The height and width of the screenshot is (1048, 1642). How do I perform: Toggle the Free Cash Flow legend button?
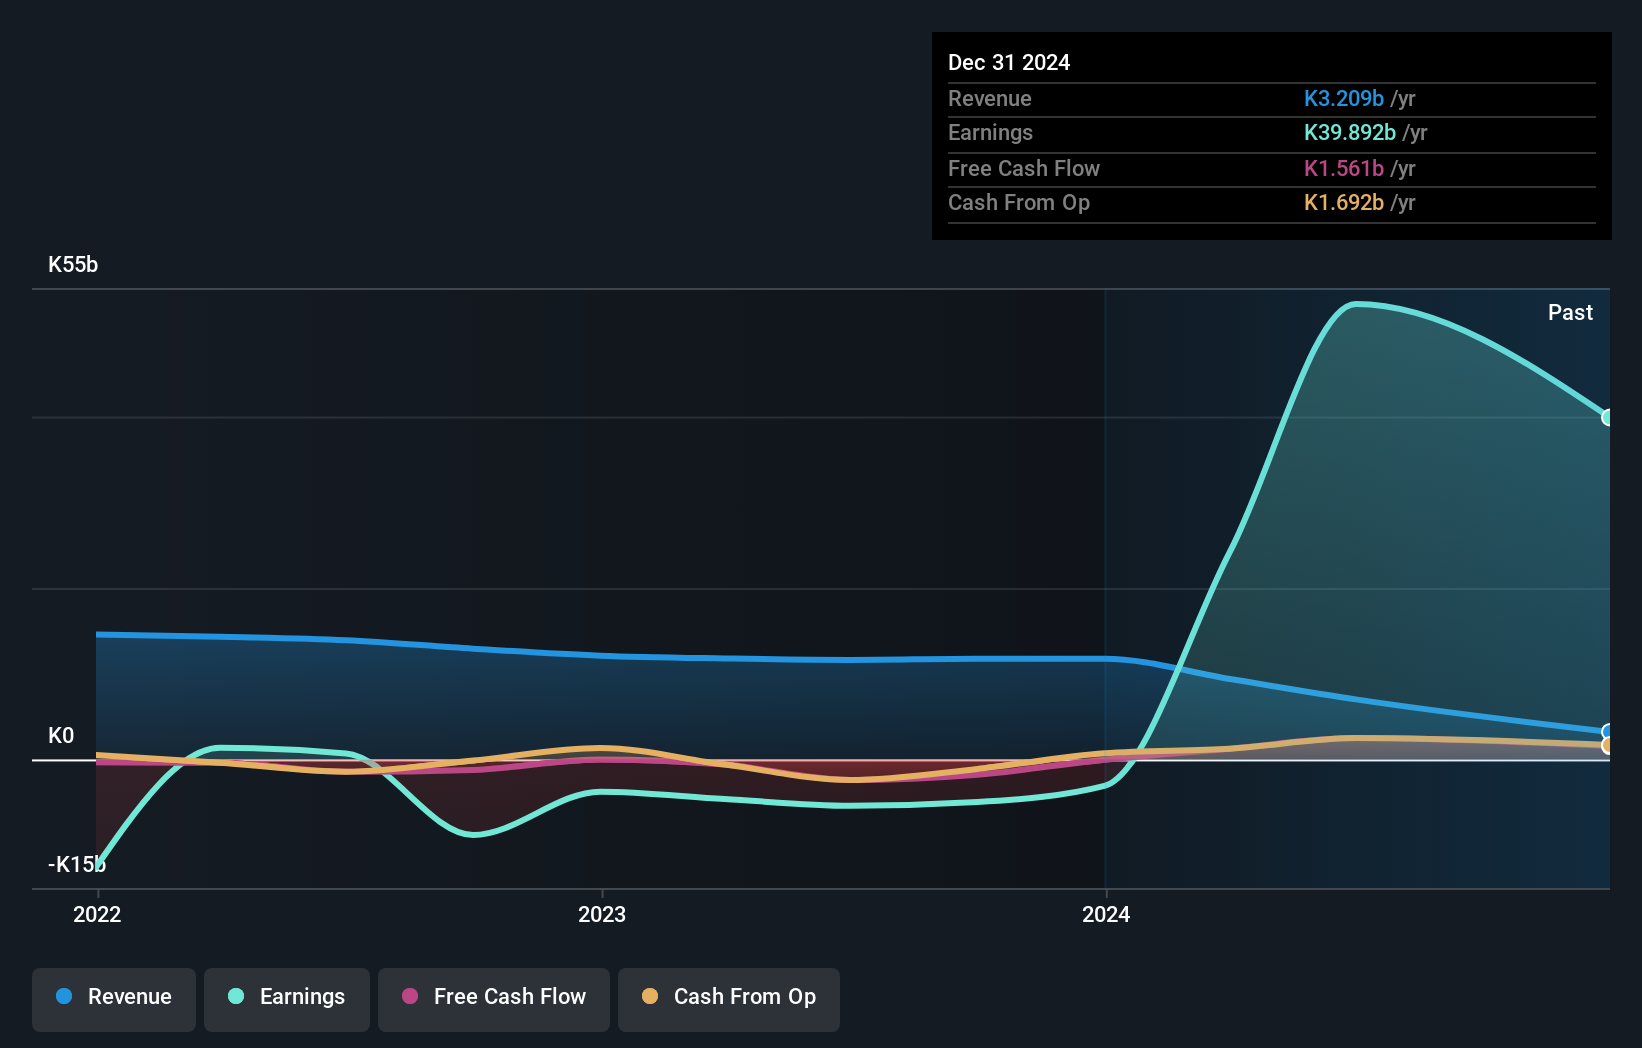click(494, 999)
